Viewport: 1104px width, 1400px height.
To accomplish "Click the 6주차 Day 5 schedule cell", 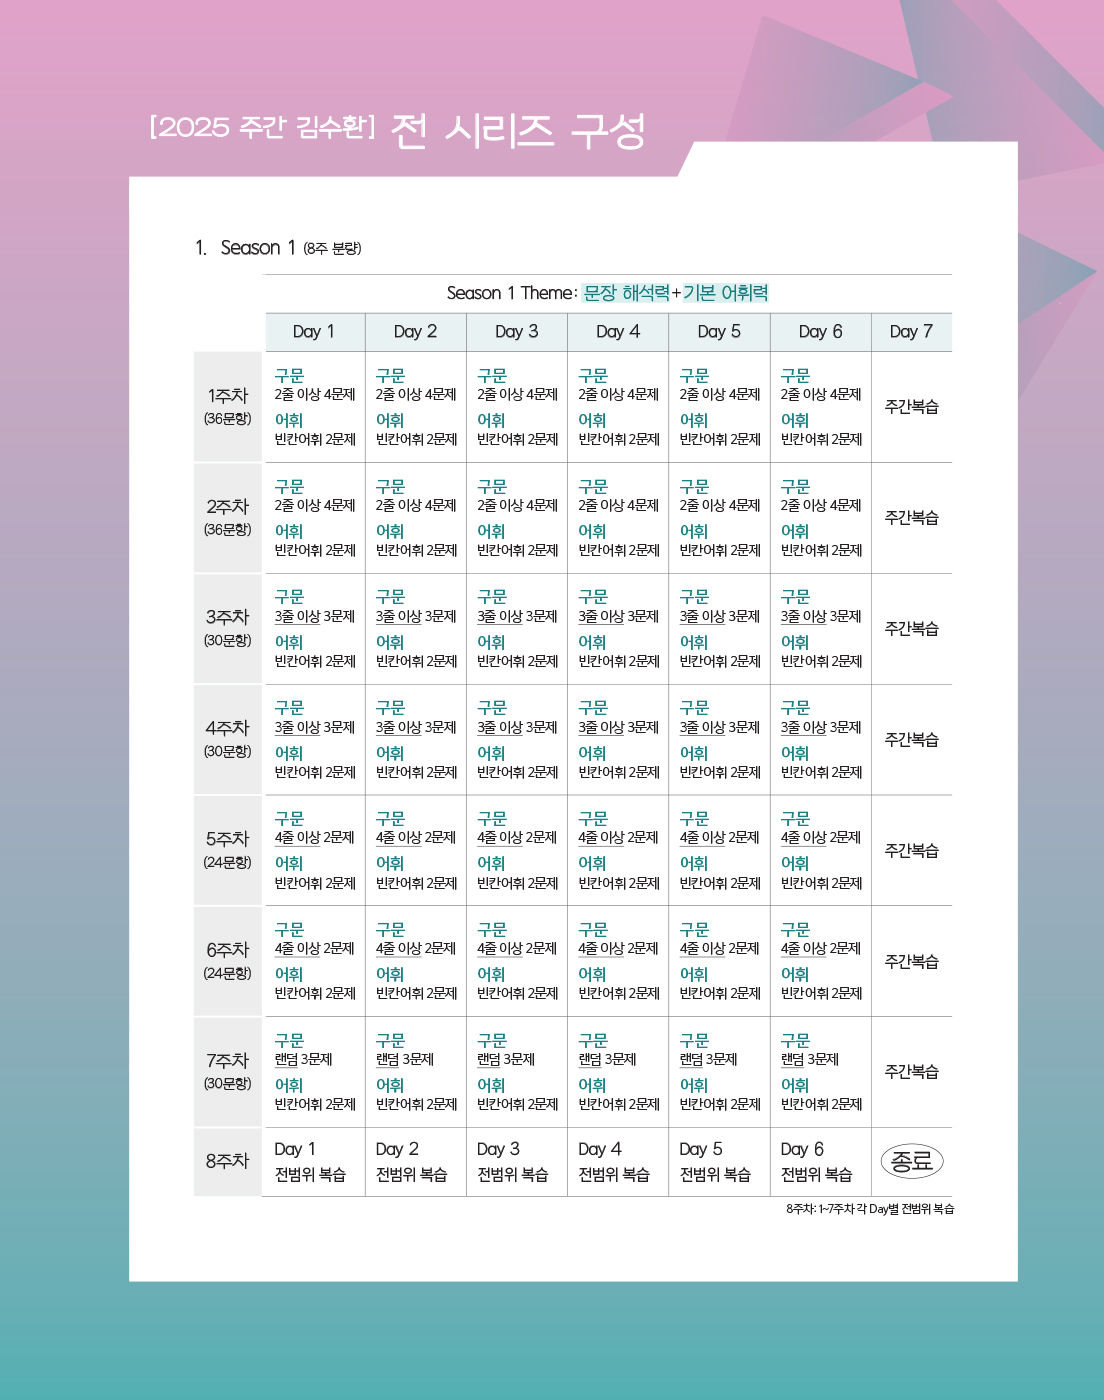I will pyautogui.click(x=719, y=961).
